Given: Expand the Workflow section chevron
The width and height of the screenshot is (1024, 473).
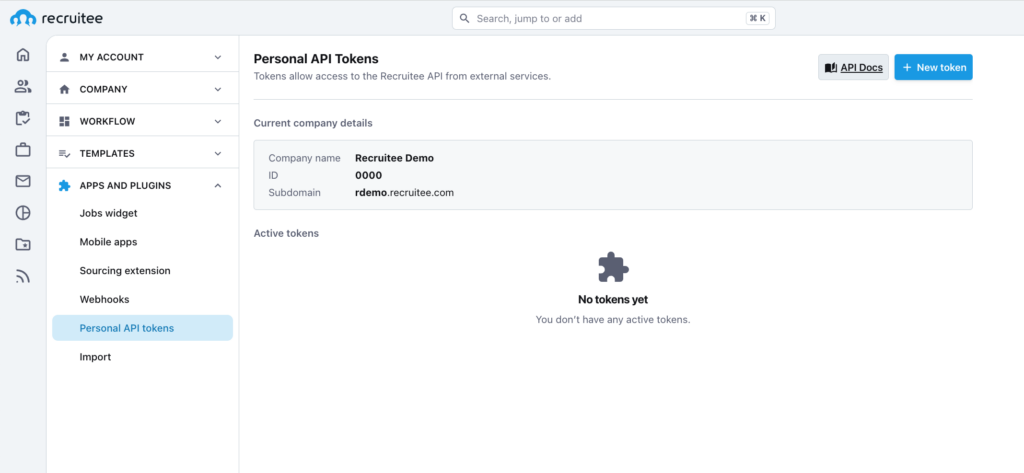Looking at the screenshot, I should click(218, 122).
